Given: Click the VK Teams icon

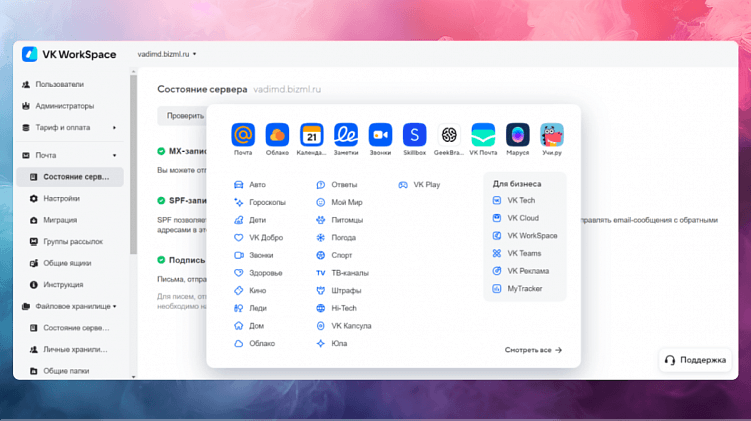Looking at the screenshot, I should point(497,253).
